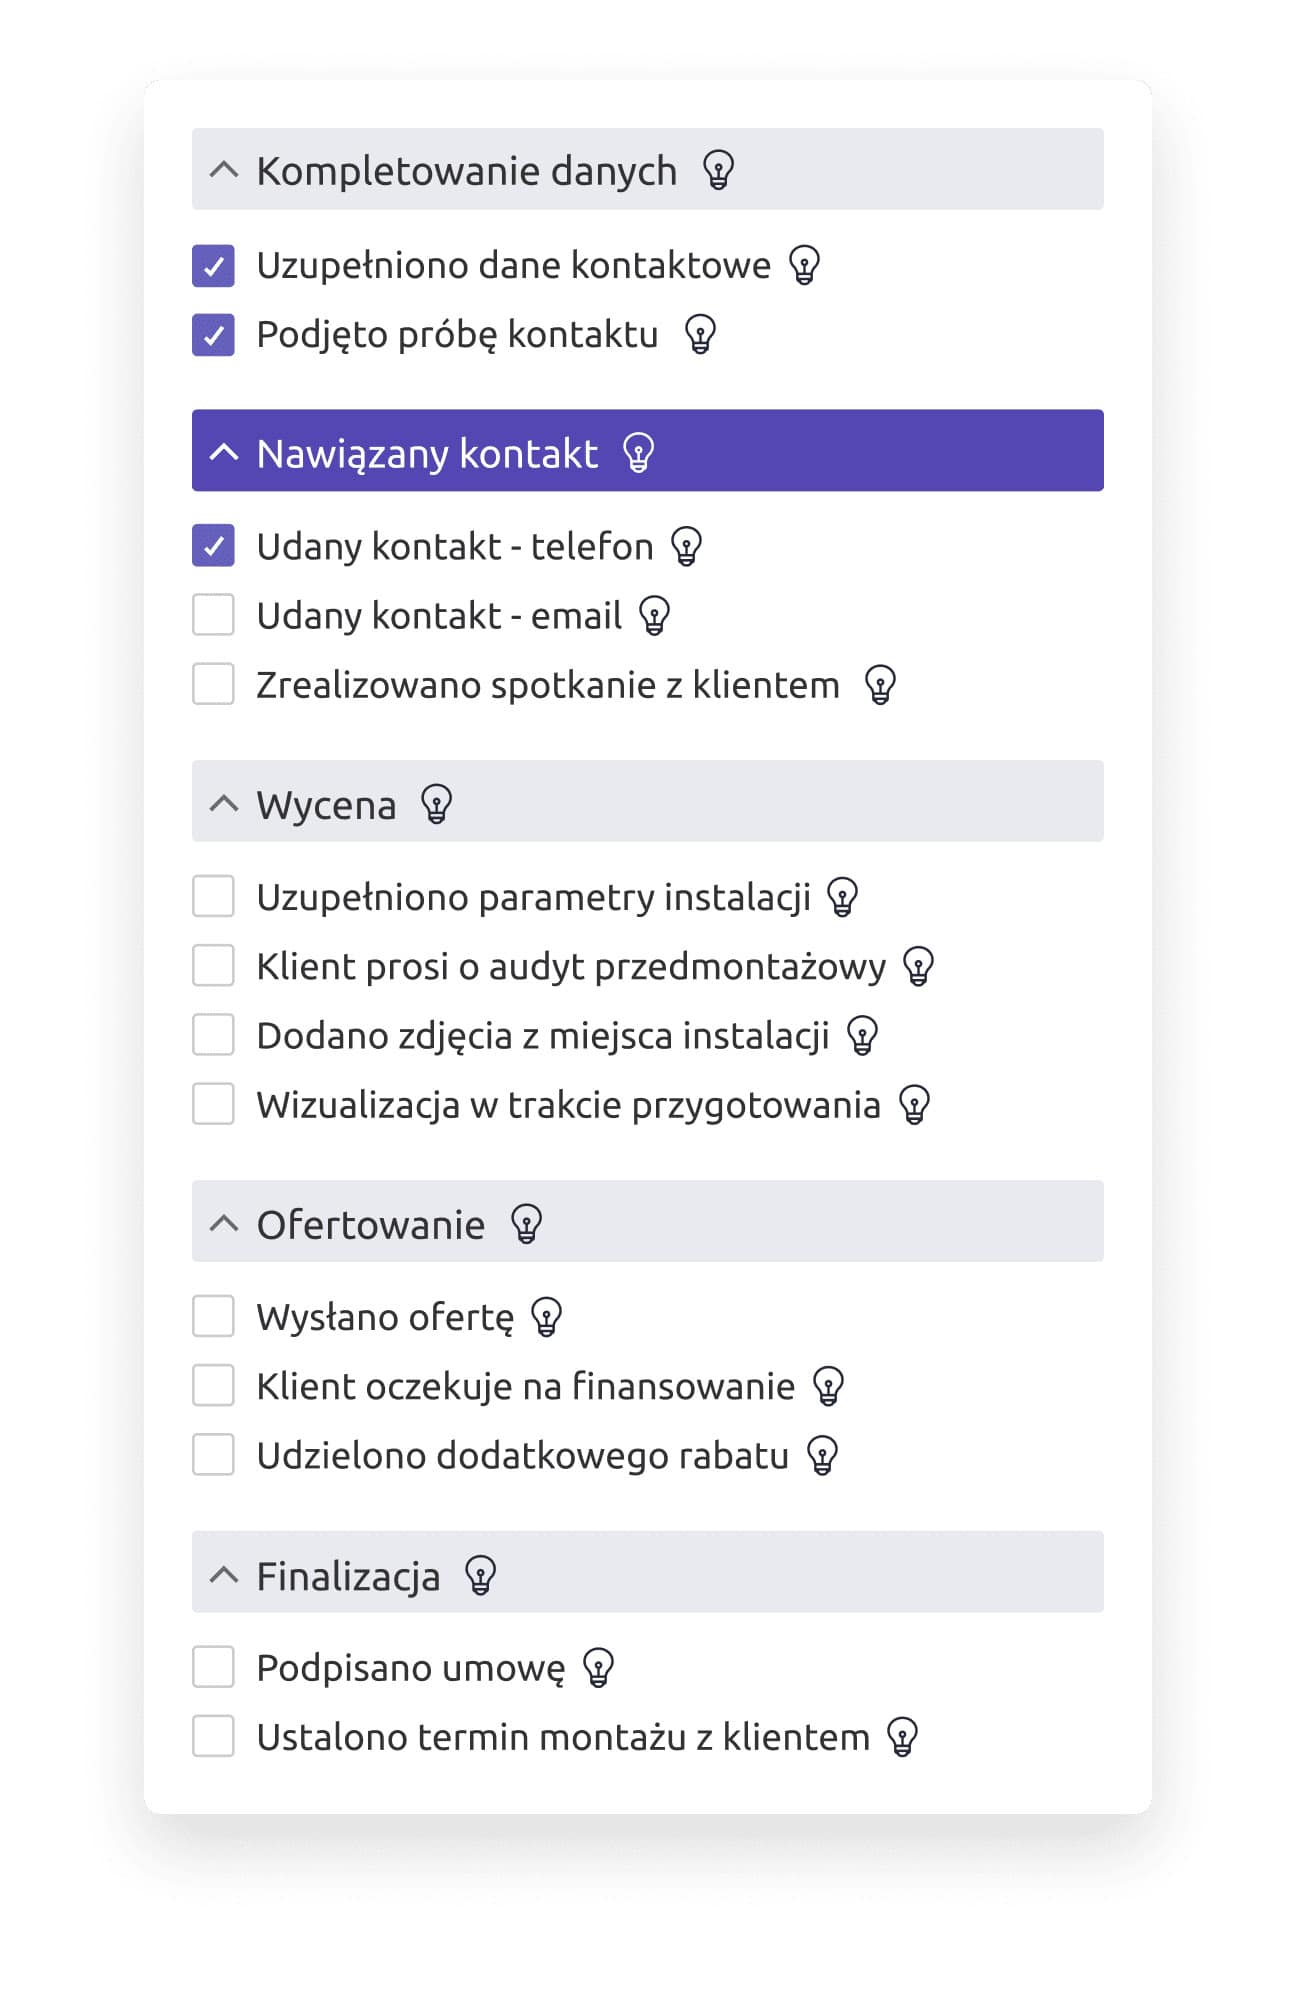The width and height of the screenshot is (1296, 1994).
Task: Show the hint bulb beside Nawiązany kontakt
Action: pyautogui.click(x=638, y=453)
